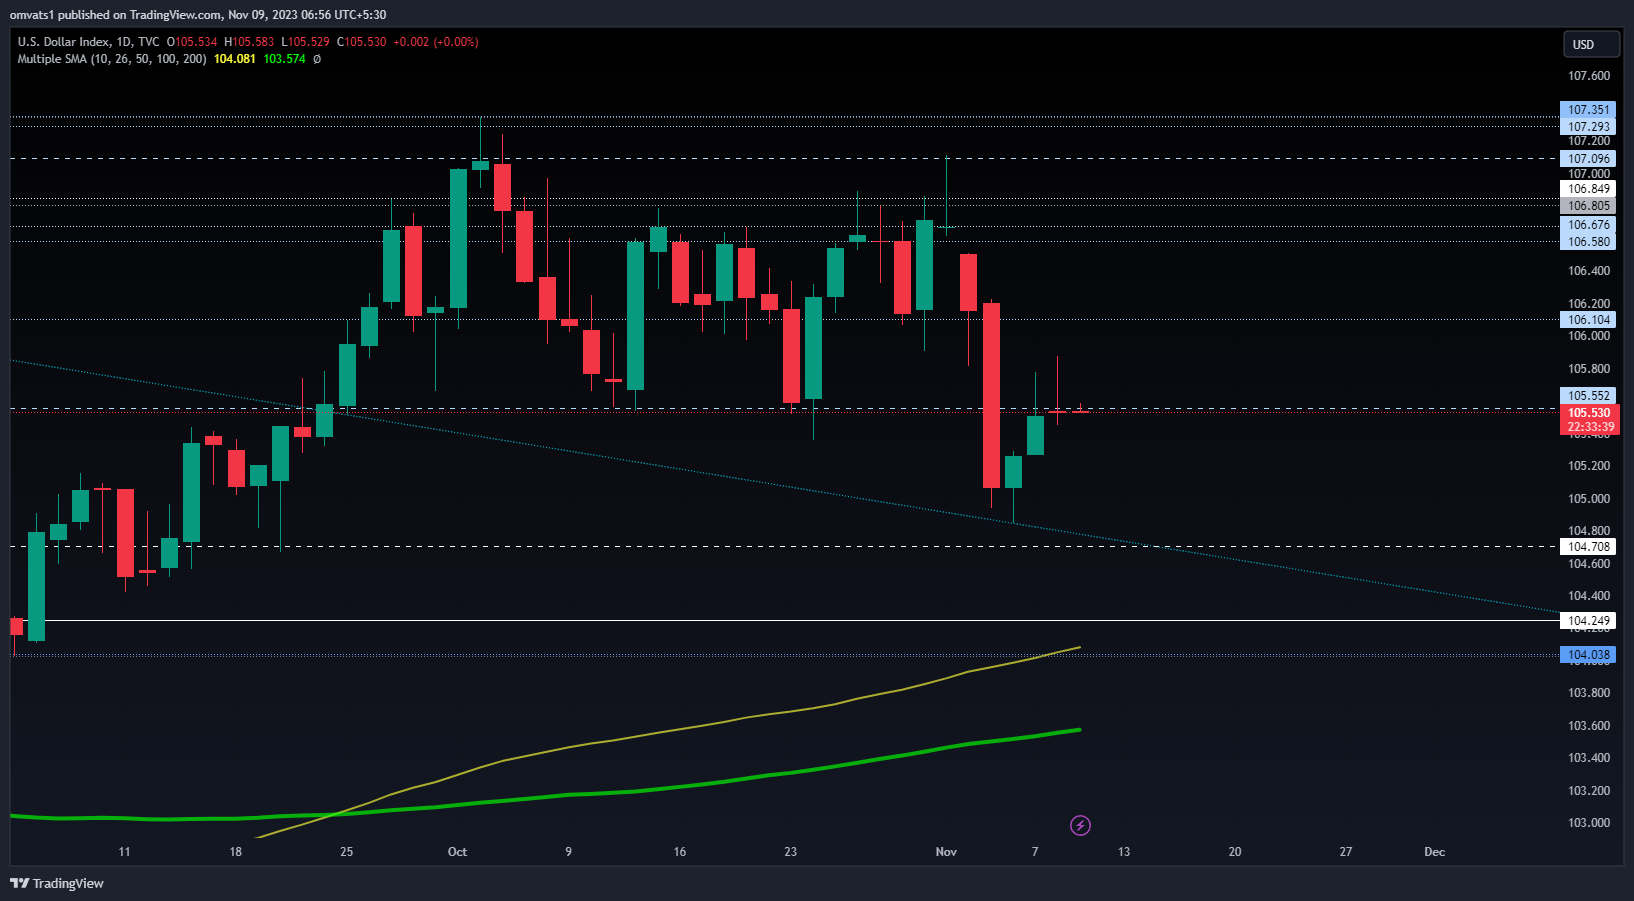Viewport: 1634px width, 901px height.
Task: Click the high value H105.583
Action: click(x=249, y=42)
